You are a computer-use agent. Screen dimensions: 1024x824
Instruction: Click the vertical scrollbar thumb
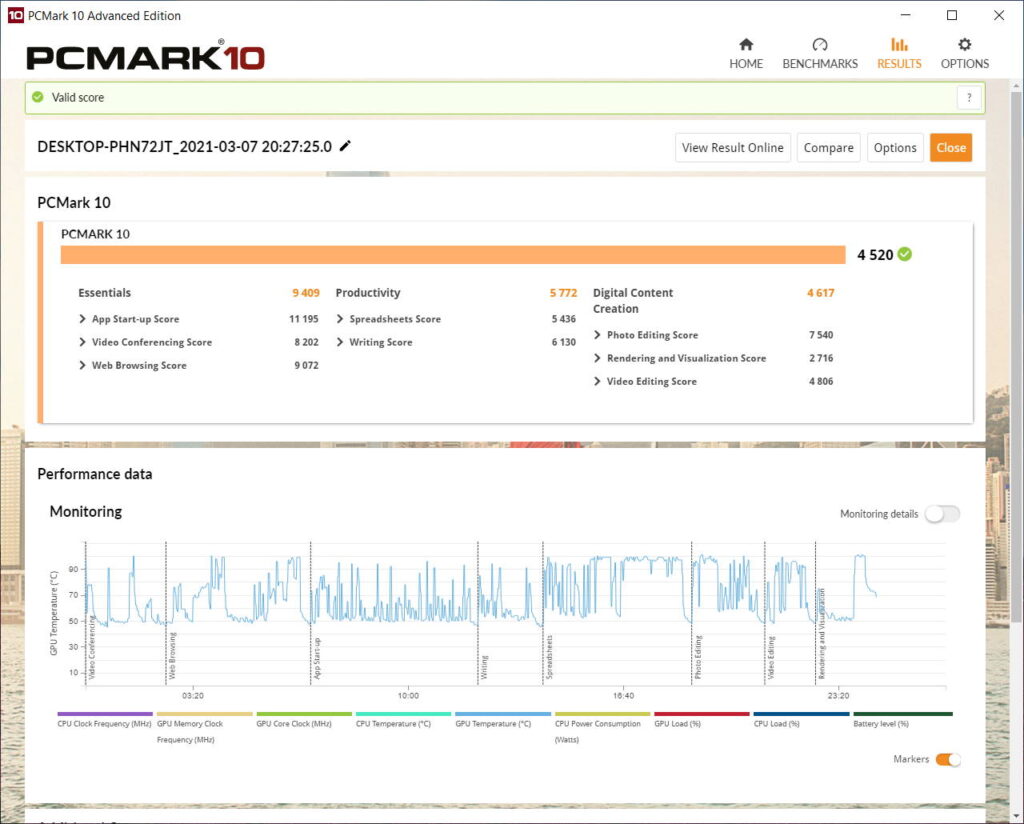(1016, 357)
